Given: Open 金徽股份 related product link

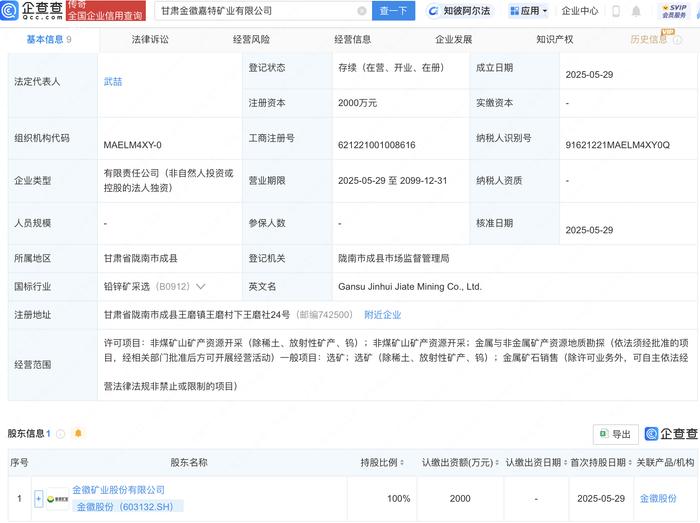Looking at the screenshot, I should 658,498.
